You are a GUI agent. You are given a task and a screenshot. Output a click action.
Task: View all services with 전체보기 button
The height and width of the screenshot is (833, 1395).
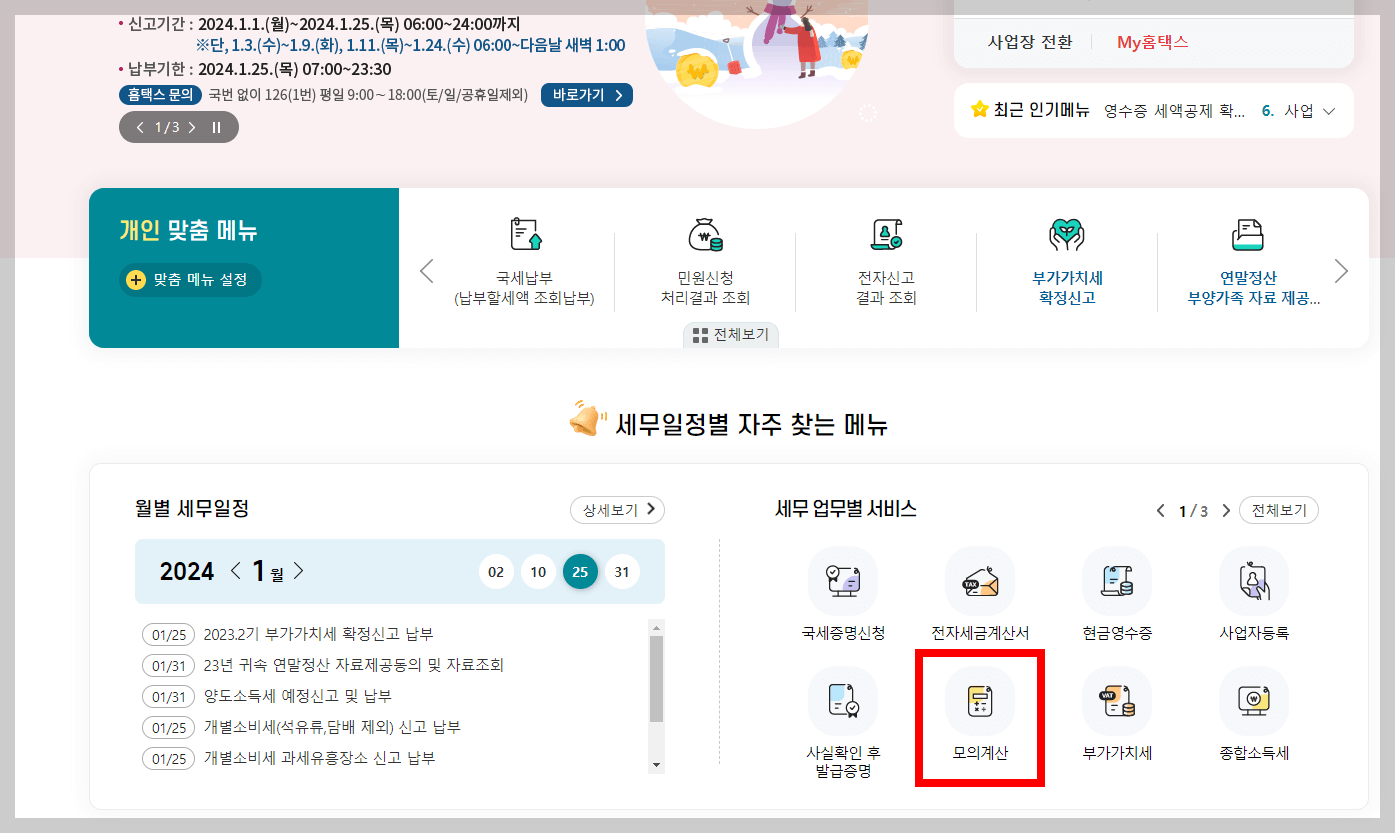[x=1278, y=509]
